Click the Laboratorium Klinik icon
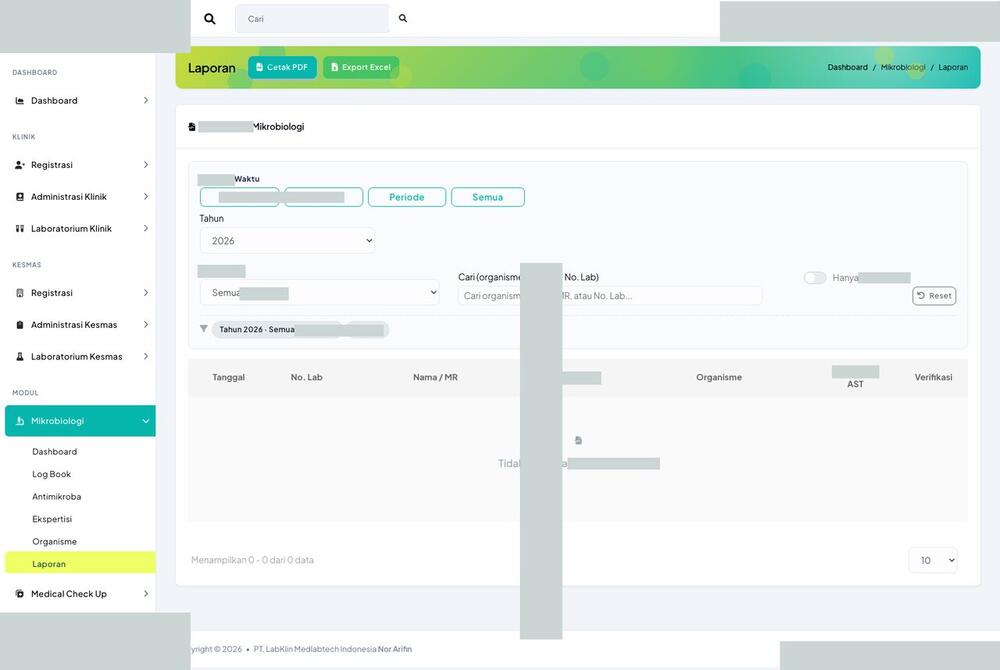1000x670 pixels. pyautogui.click(x=20, y=229)
